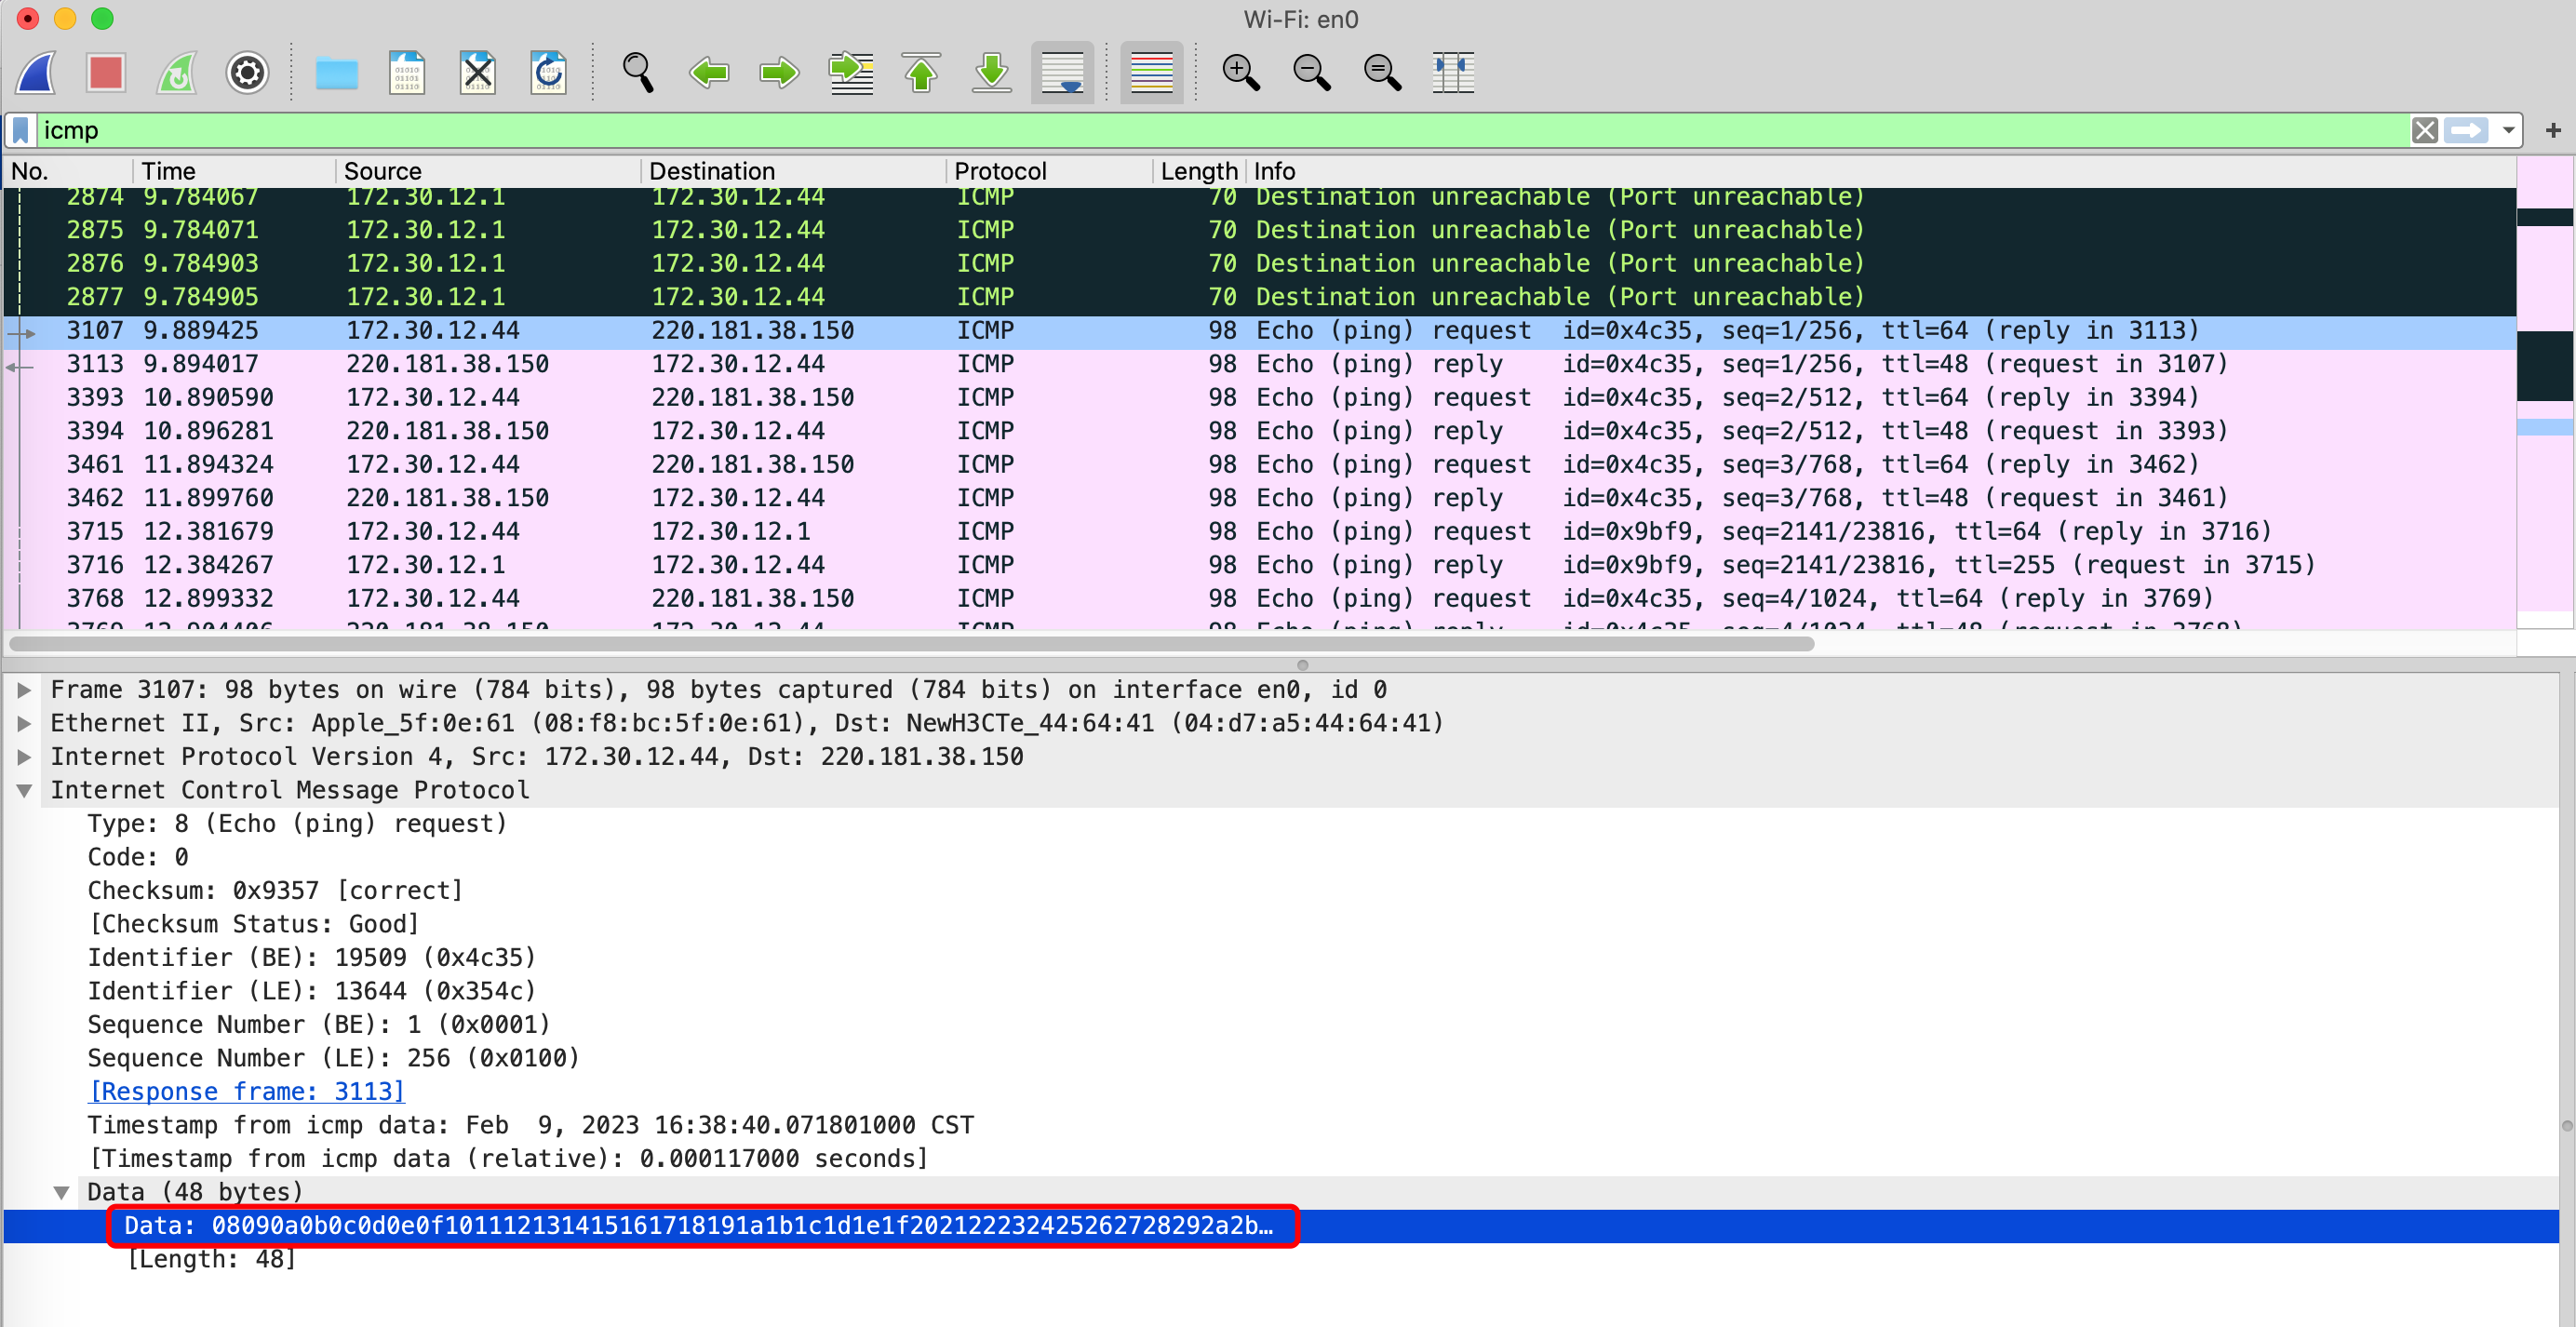Screen dimensions: 2576x1327
Task: Sort packets by the Destination column
Action: [793, 171]
